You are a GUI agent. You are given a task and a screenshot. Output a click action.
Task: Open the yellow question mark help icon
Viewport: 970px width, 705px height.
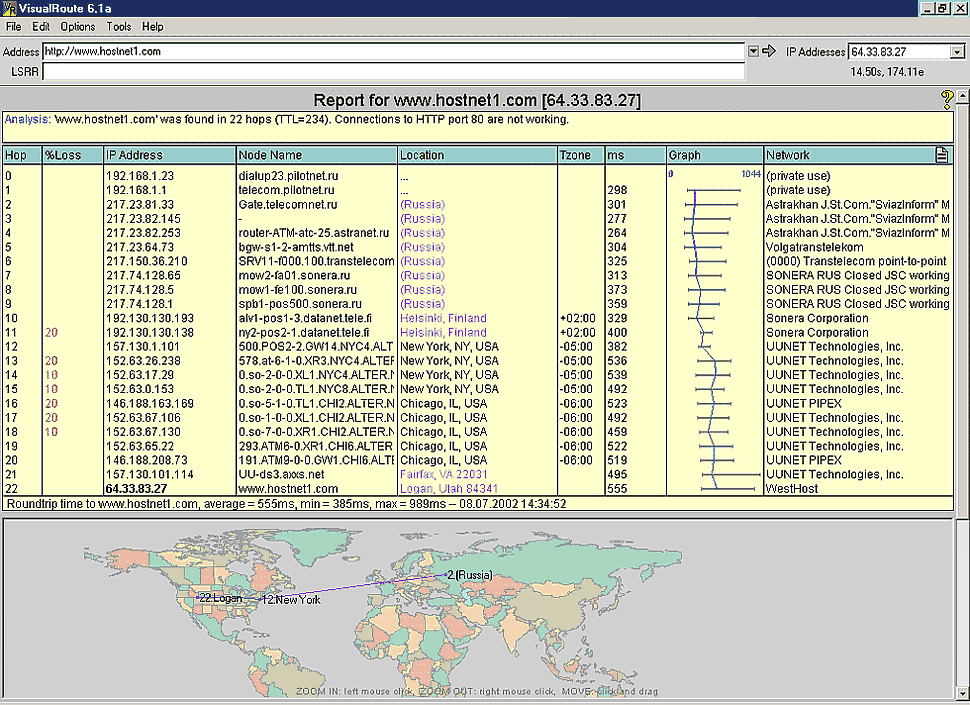pos(946,100)
